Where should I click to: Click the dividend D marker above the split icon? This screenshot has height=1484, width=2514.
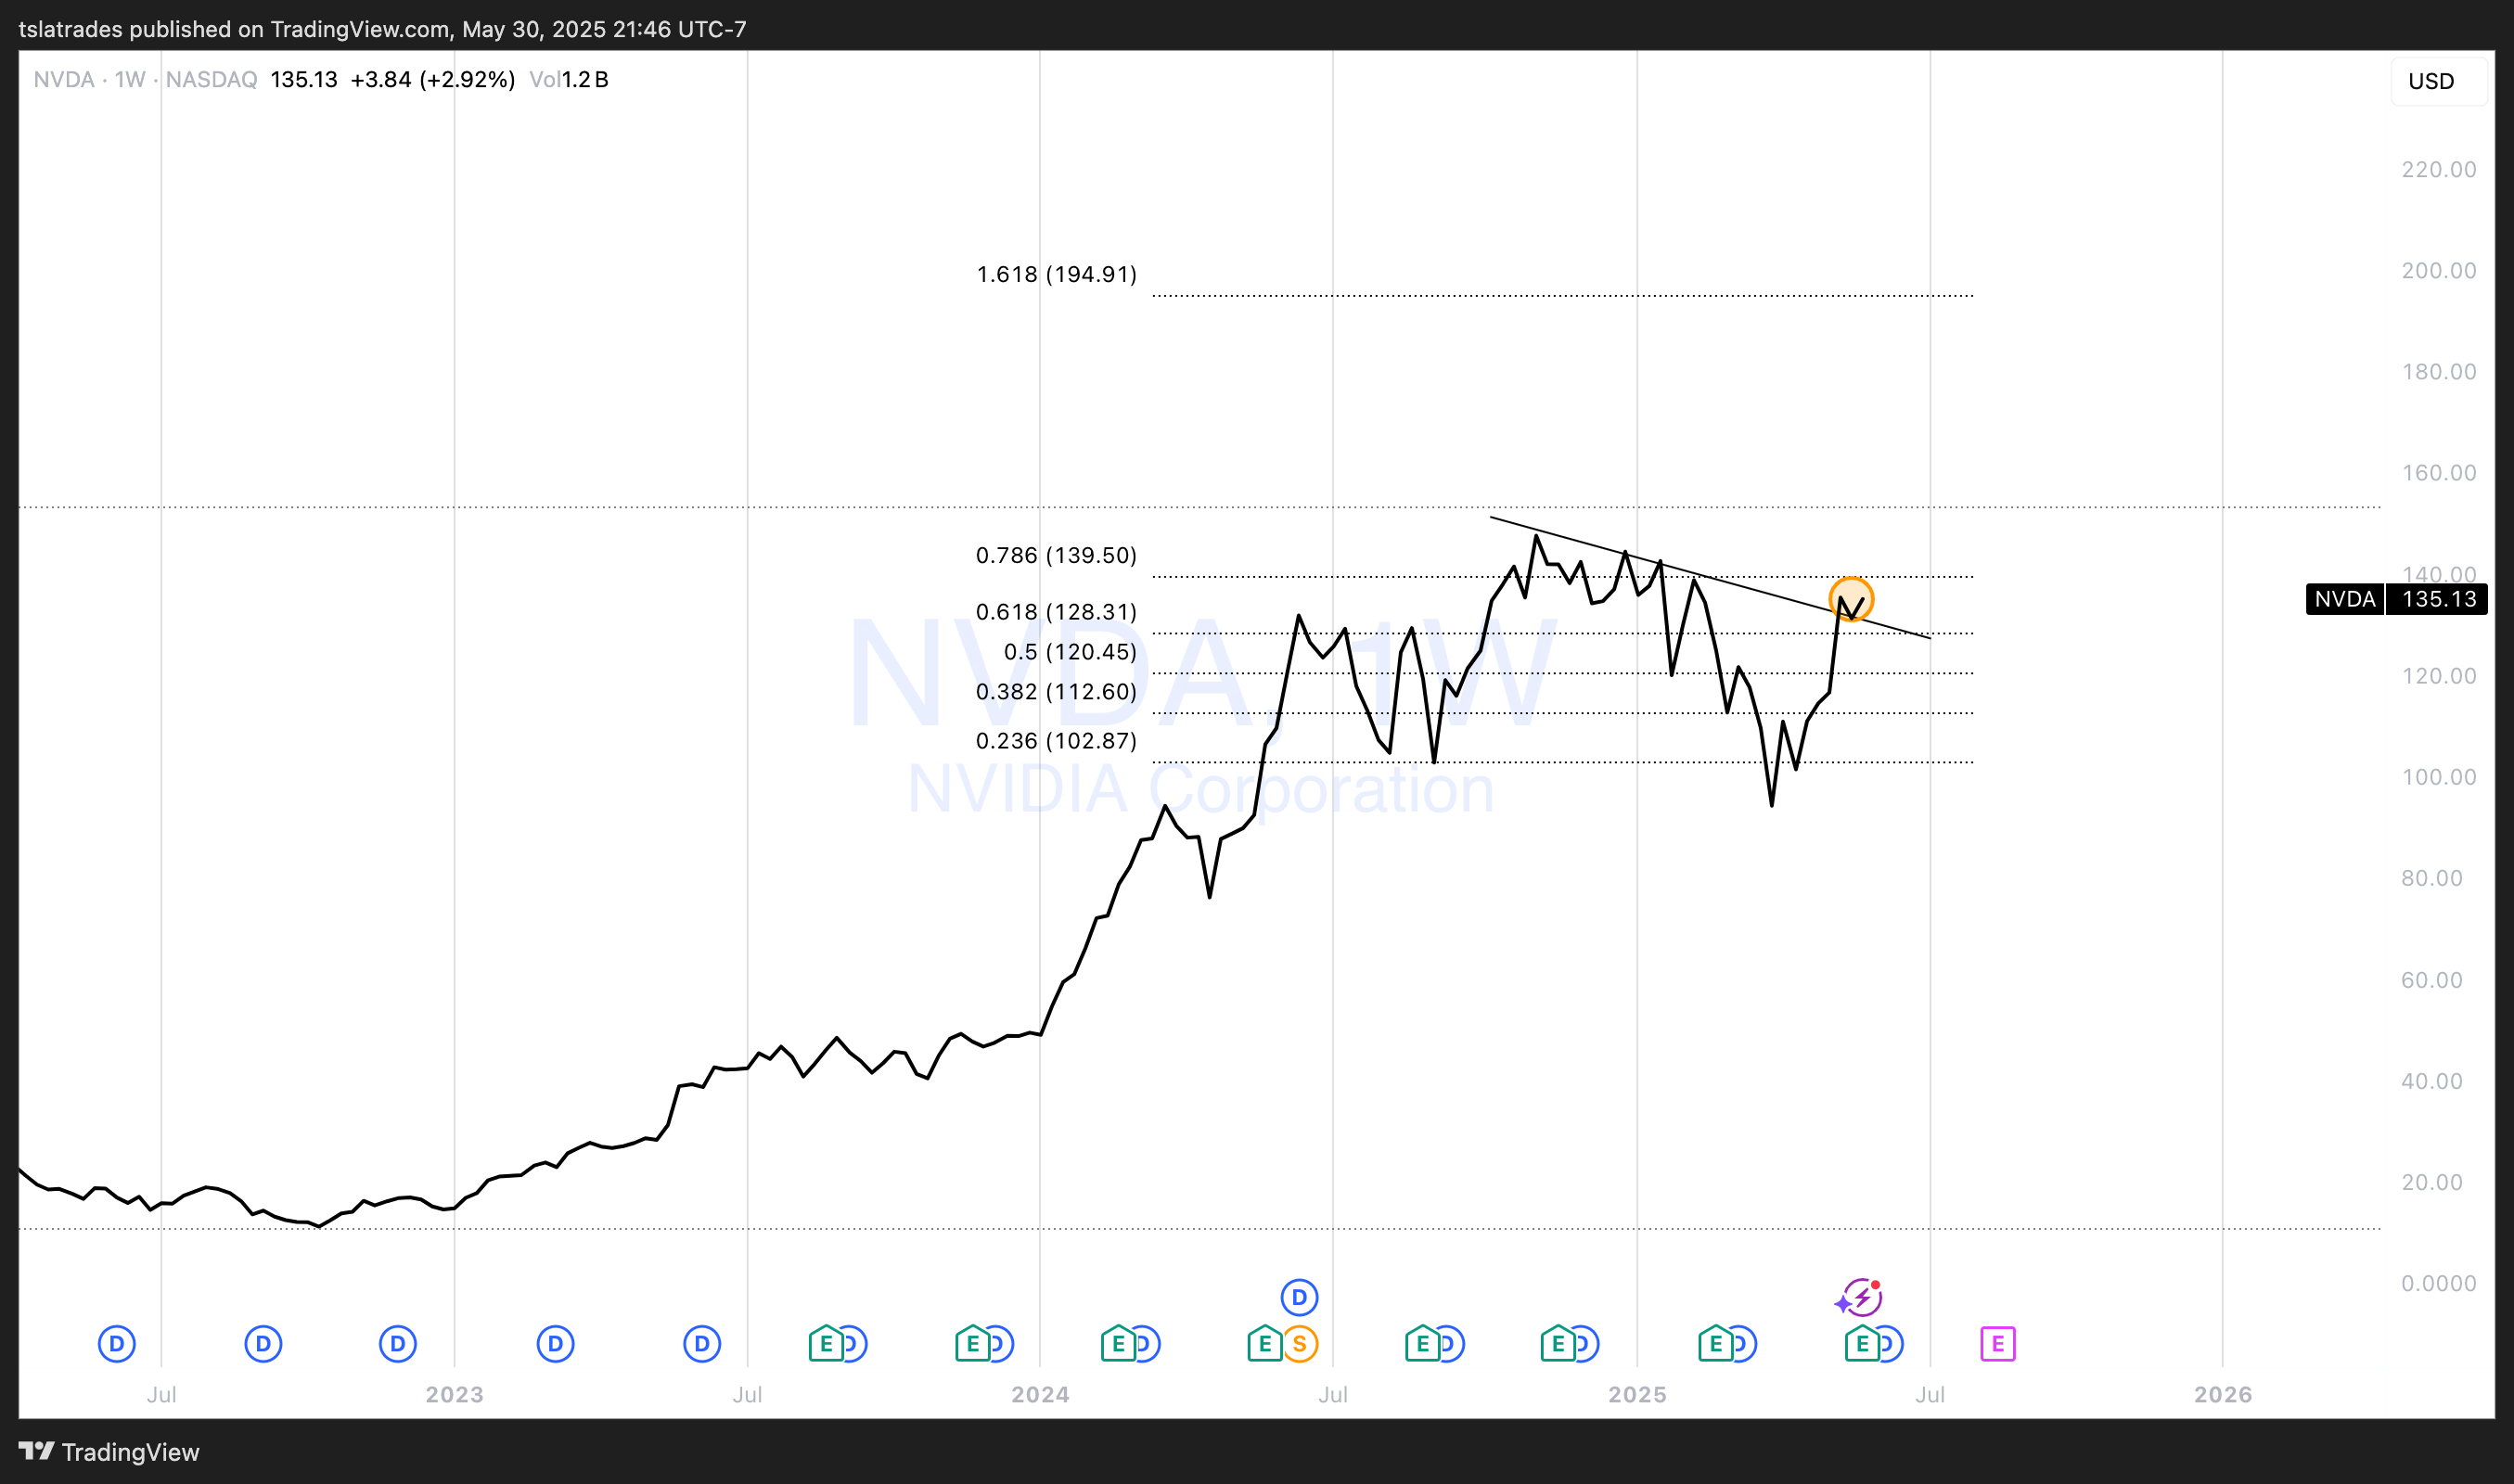click(1299, 1298)
